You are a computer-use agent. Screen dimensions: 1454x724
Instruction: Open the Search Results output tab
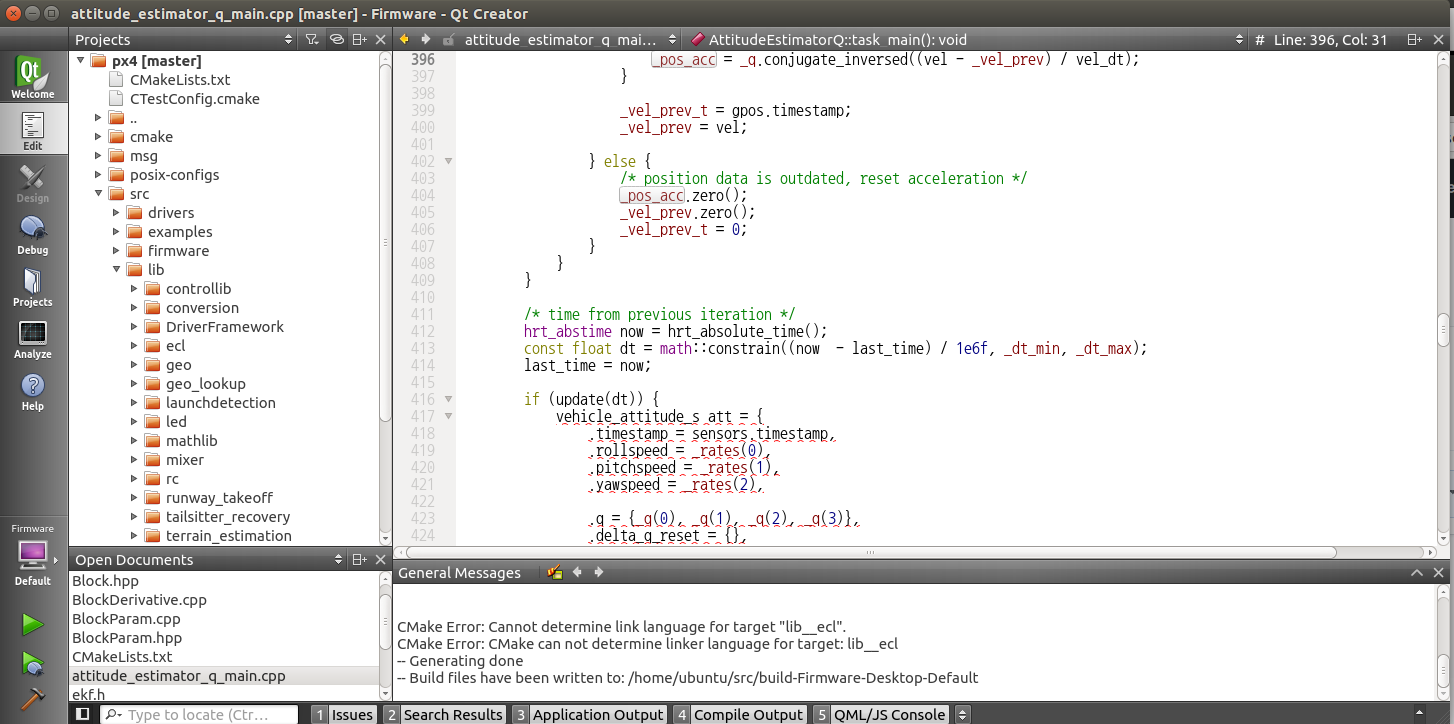[443, 714]
